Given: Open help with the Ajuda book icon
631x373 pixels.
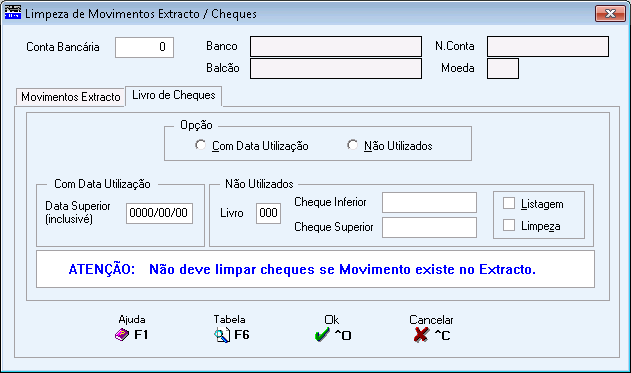Looking at the screenshot, I should click(122, 334).
